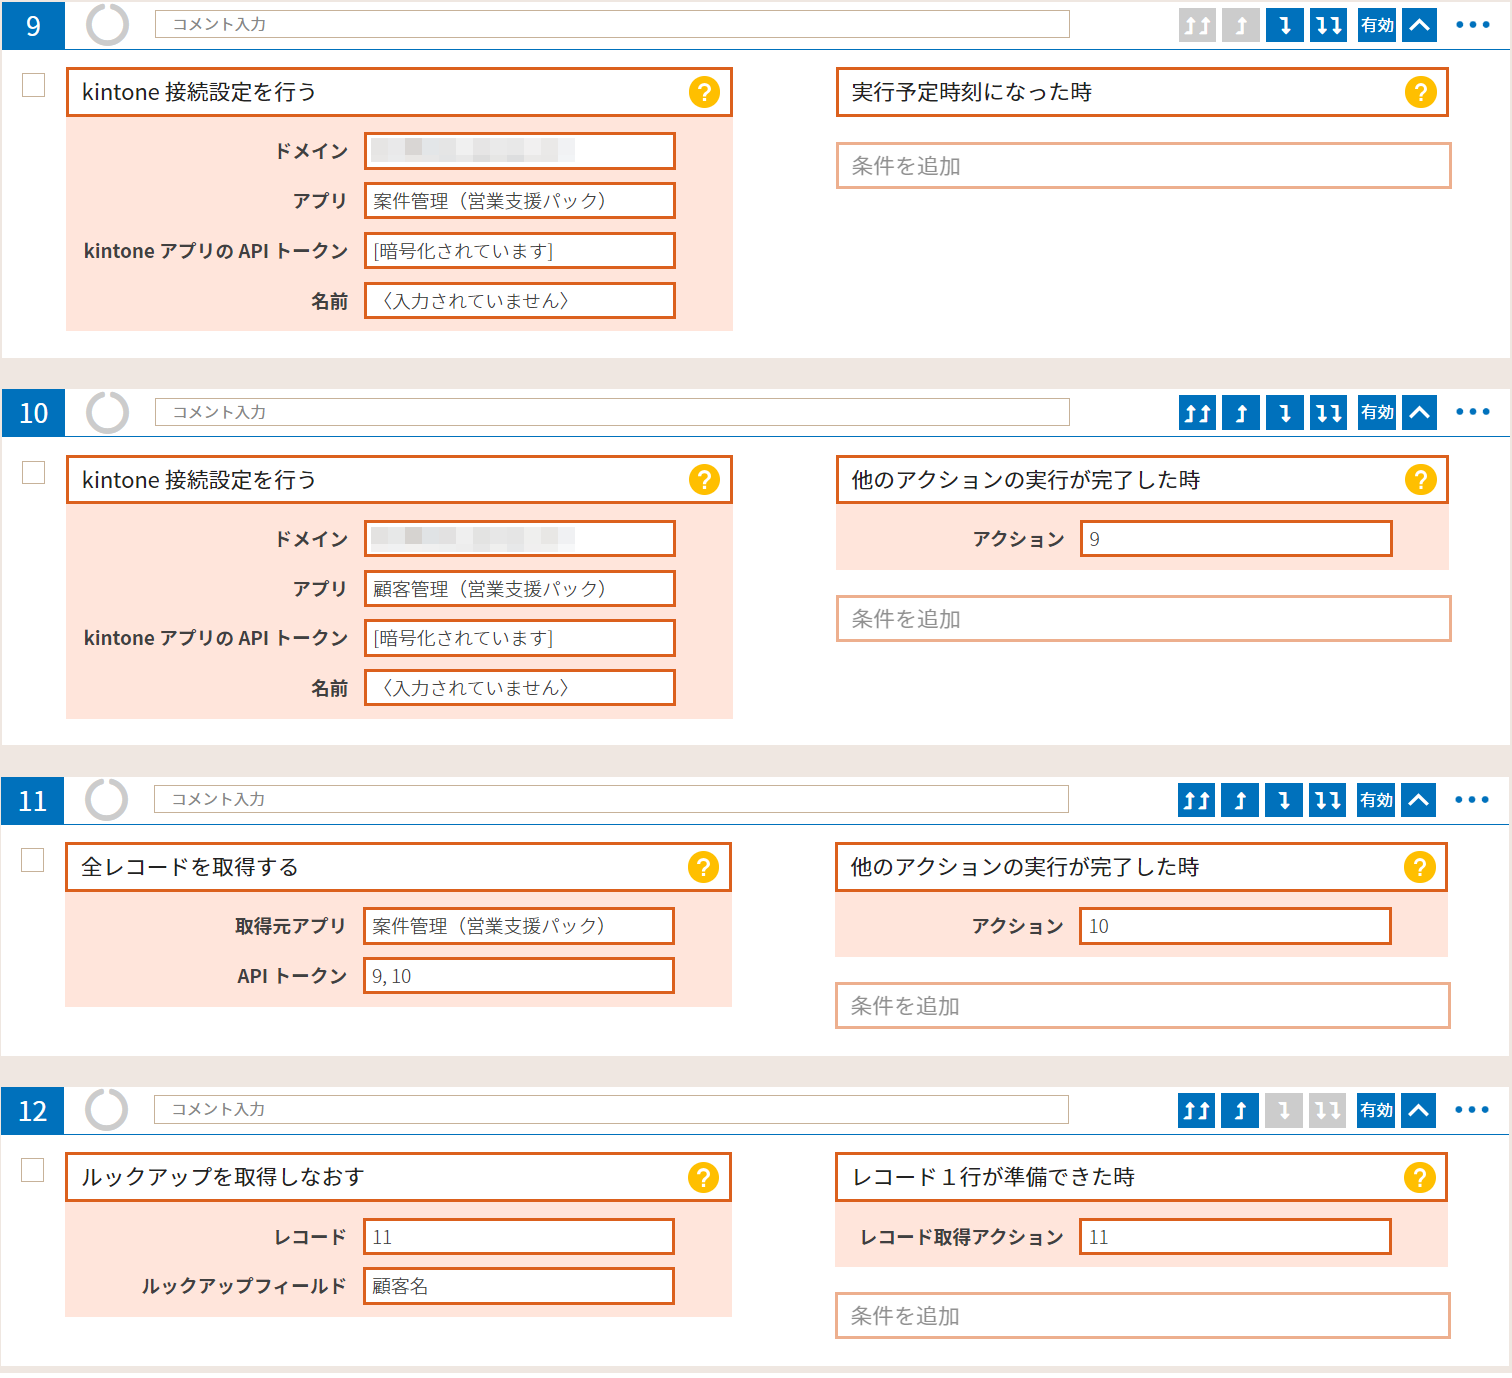Open help for row 10 他のアクションの実行が完了した時

coord(1421,480)
